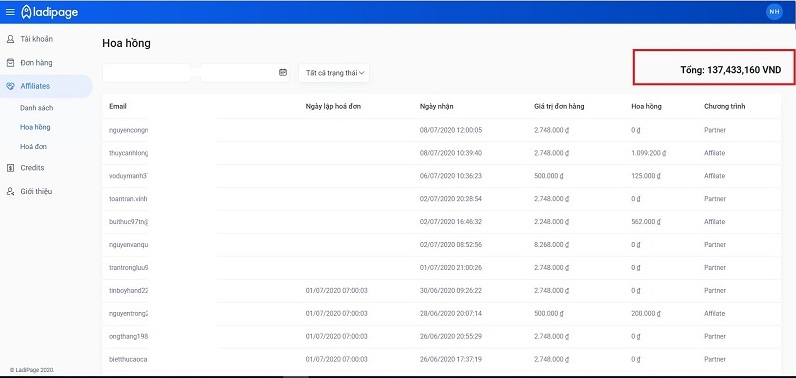Click the 562.000 đ commission value
Viewport: 796px width, 378px height.
[646, 222]
